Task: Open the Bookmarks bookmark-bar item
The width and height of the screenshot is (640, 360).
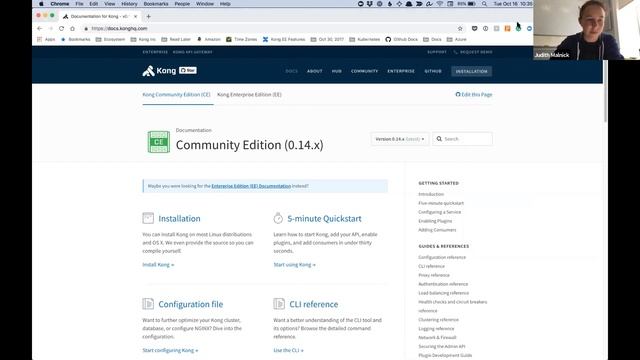Action: [x=76, y=40]
